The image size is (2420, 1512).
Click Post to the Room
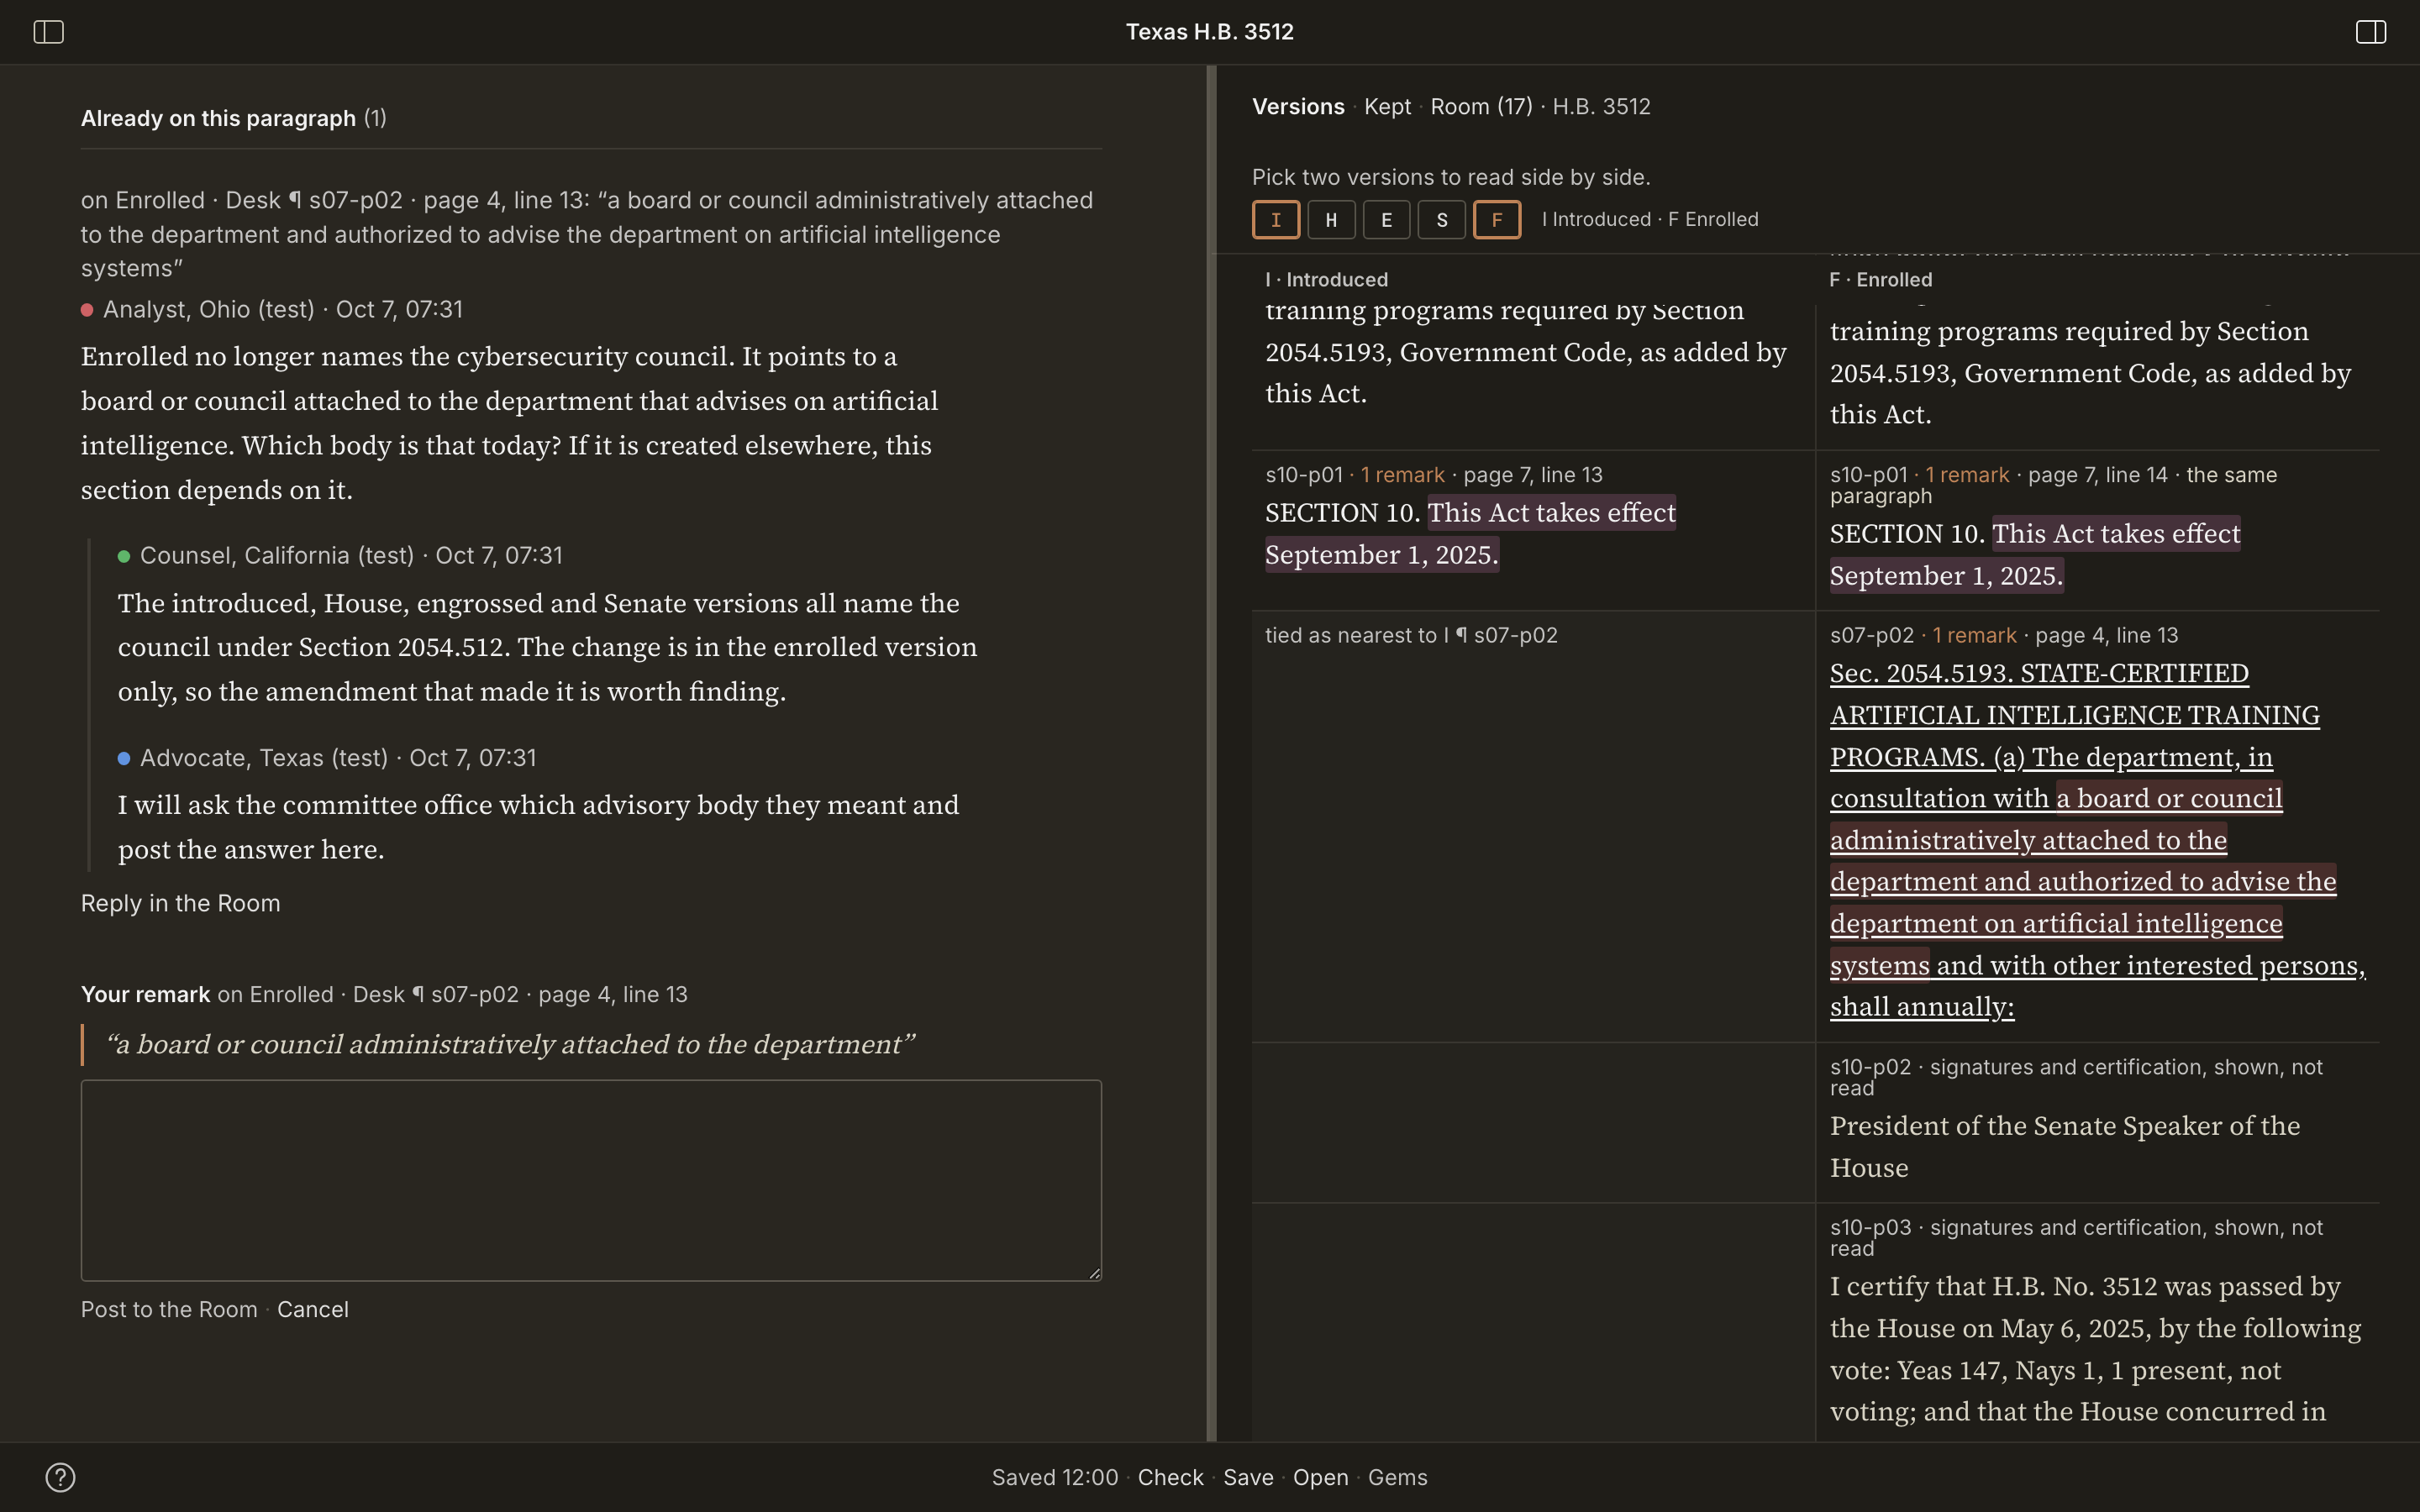pyautogui.click(x=169, y=1310)
